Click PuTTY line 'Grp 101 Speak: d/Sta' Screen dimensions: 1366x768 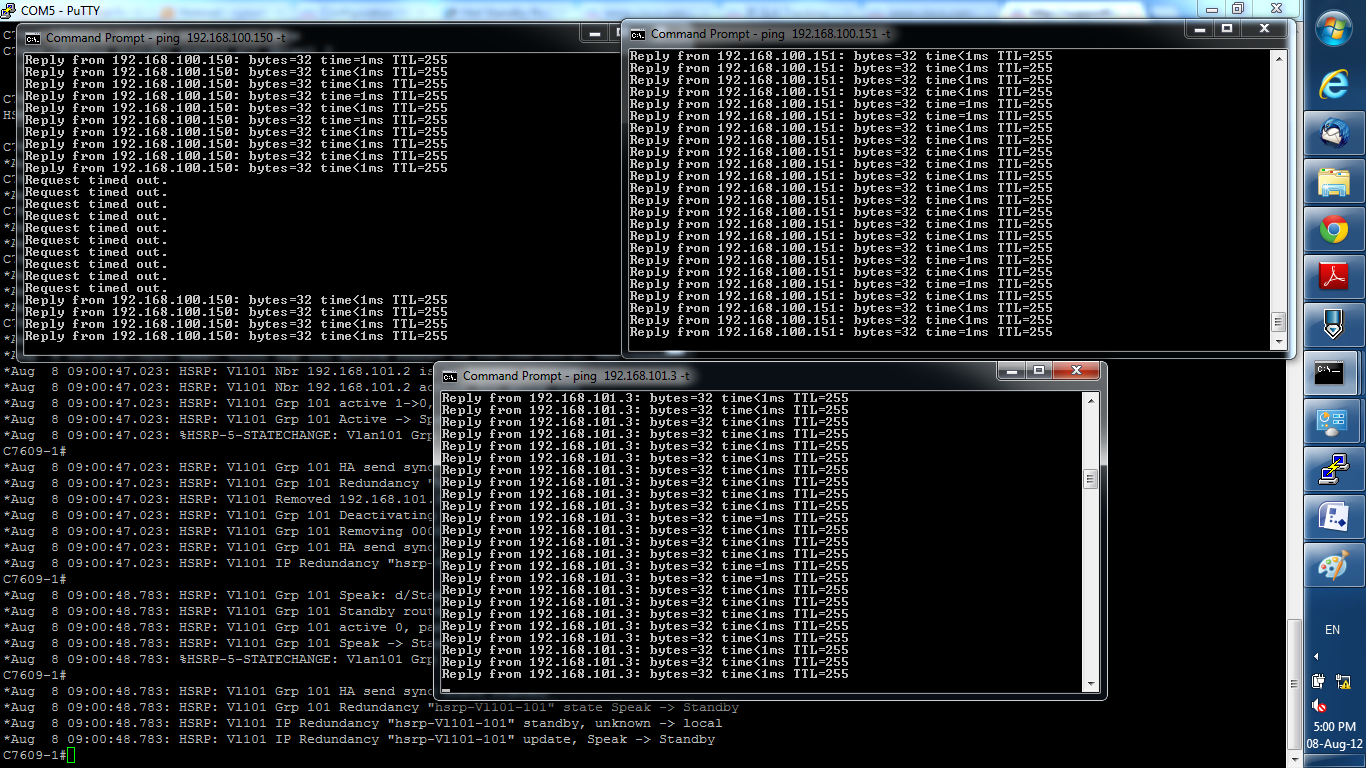tap(217, 595)
